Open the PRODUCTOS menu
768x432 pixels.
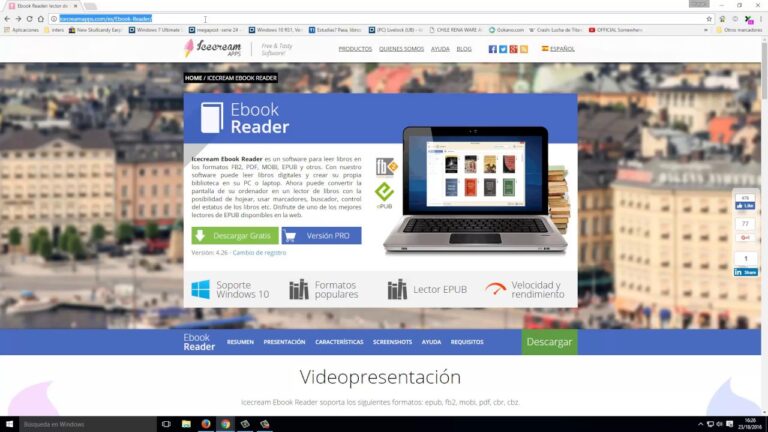(x=355, y=49)
